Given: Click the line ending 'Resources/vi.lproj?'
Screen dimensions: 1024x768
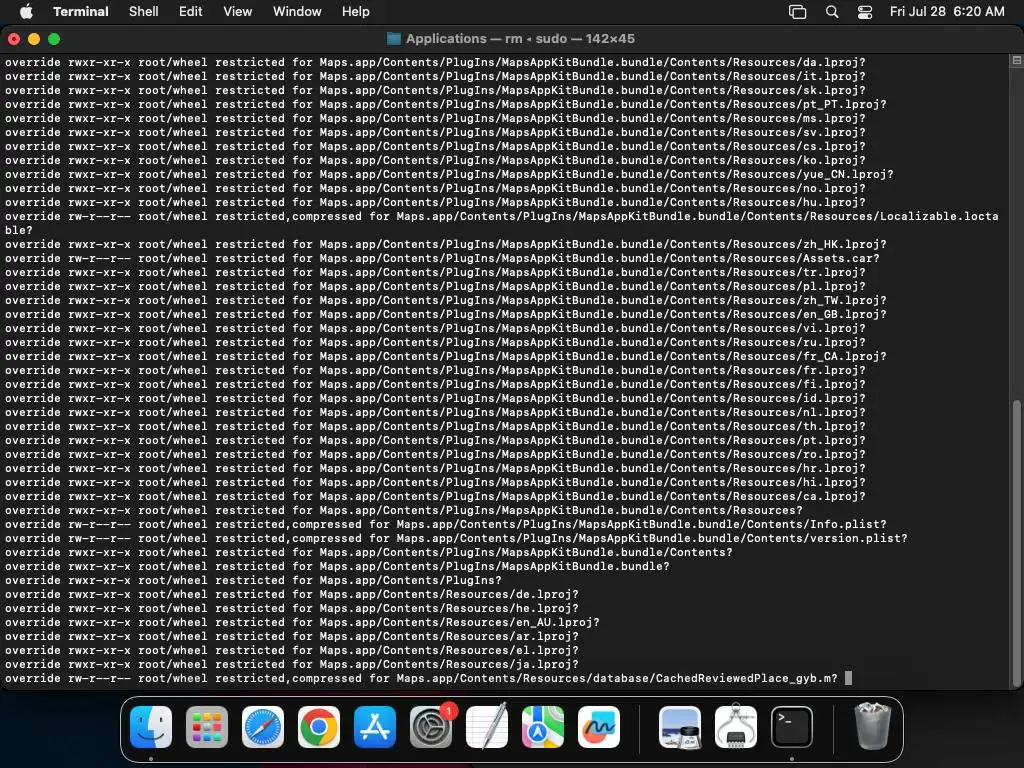Looking at the screenshot, I should pyautogui.click(x=435, y=328).
